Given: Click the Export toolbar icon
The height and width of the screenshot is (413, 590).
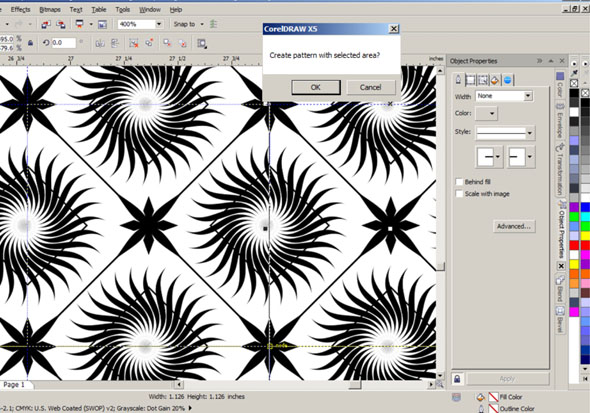Looking at the screenshot, I should click(60, 24).
